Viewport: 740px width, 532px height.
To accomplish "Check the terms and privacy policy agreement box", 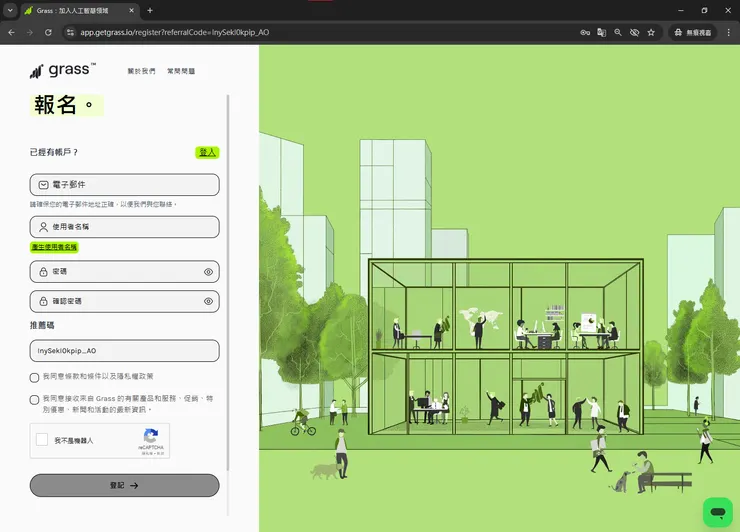I will click(34, 377).
